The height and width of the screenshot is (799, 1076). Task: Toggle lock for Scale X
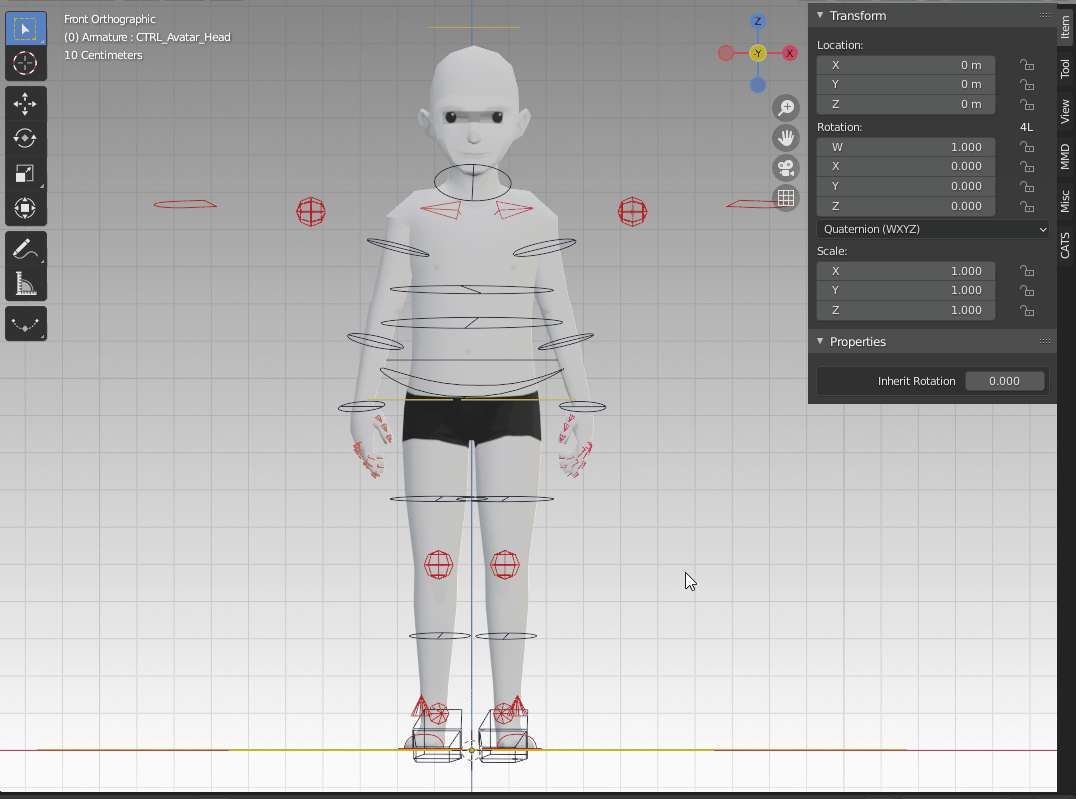pyautogui.click(x=1027, y=271)
